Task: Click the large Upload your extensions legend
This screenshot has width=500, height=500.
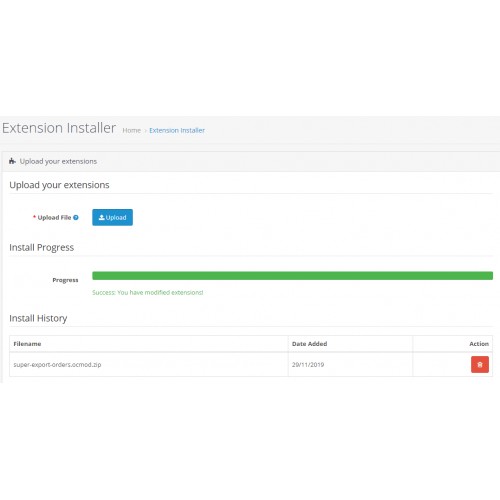Action: 59,185
